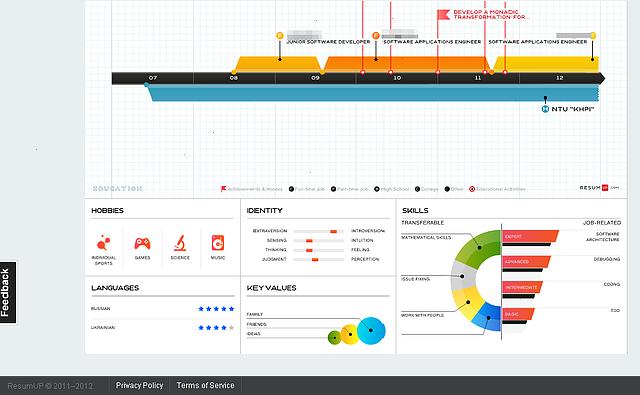The height and width of the screenshot is (395, 640).
Task: Click the NTU "KHPI" education icon
Action: tap(545, 109)
